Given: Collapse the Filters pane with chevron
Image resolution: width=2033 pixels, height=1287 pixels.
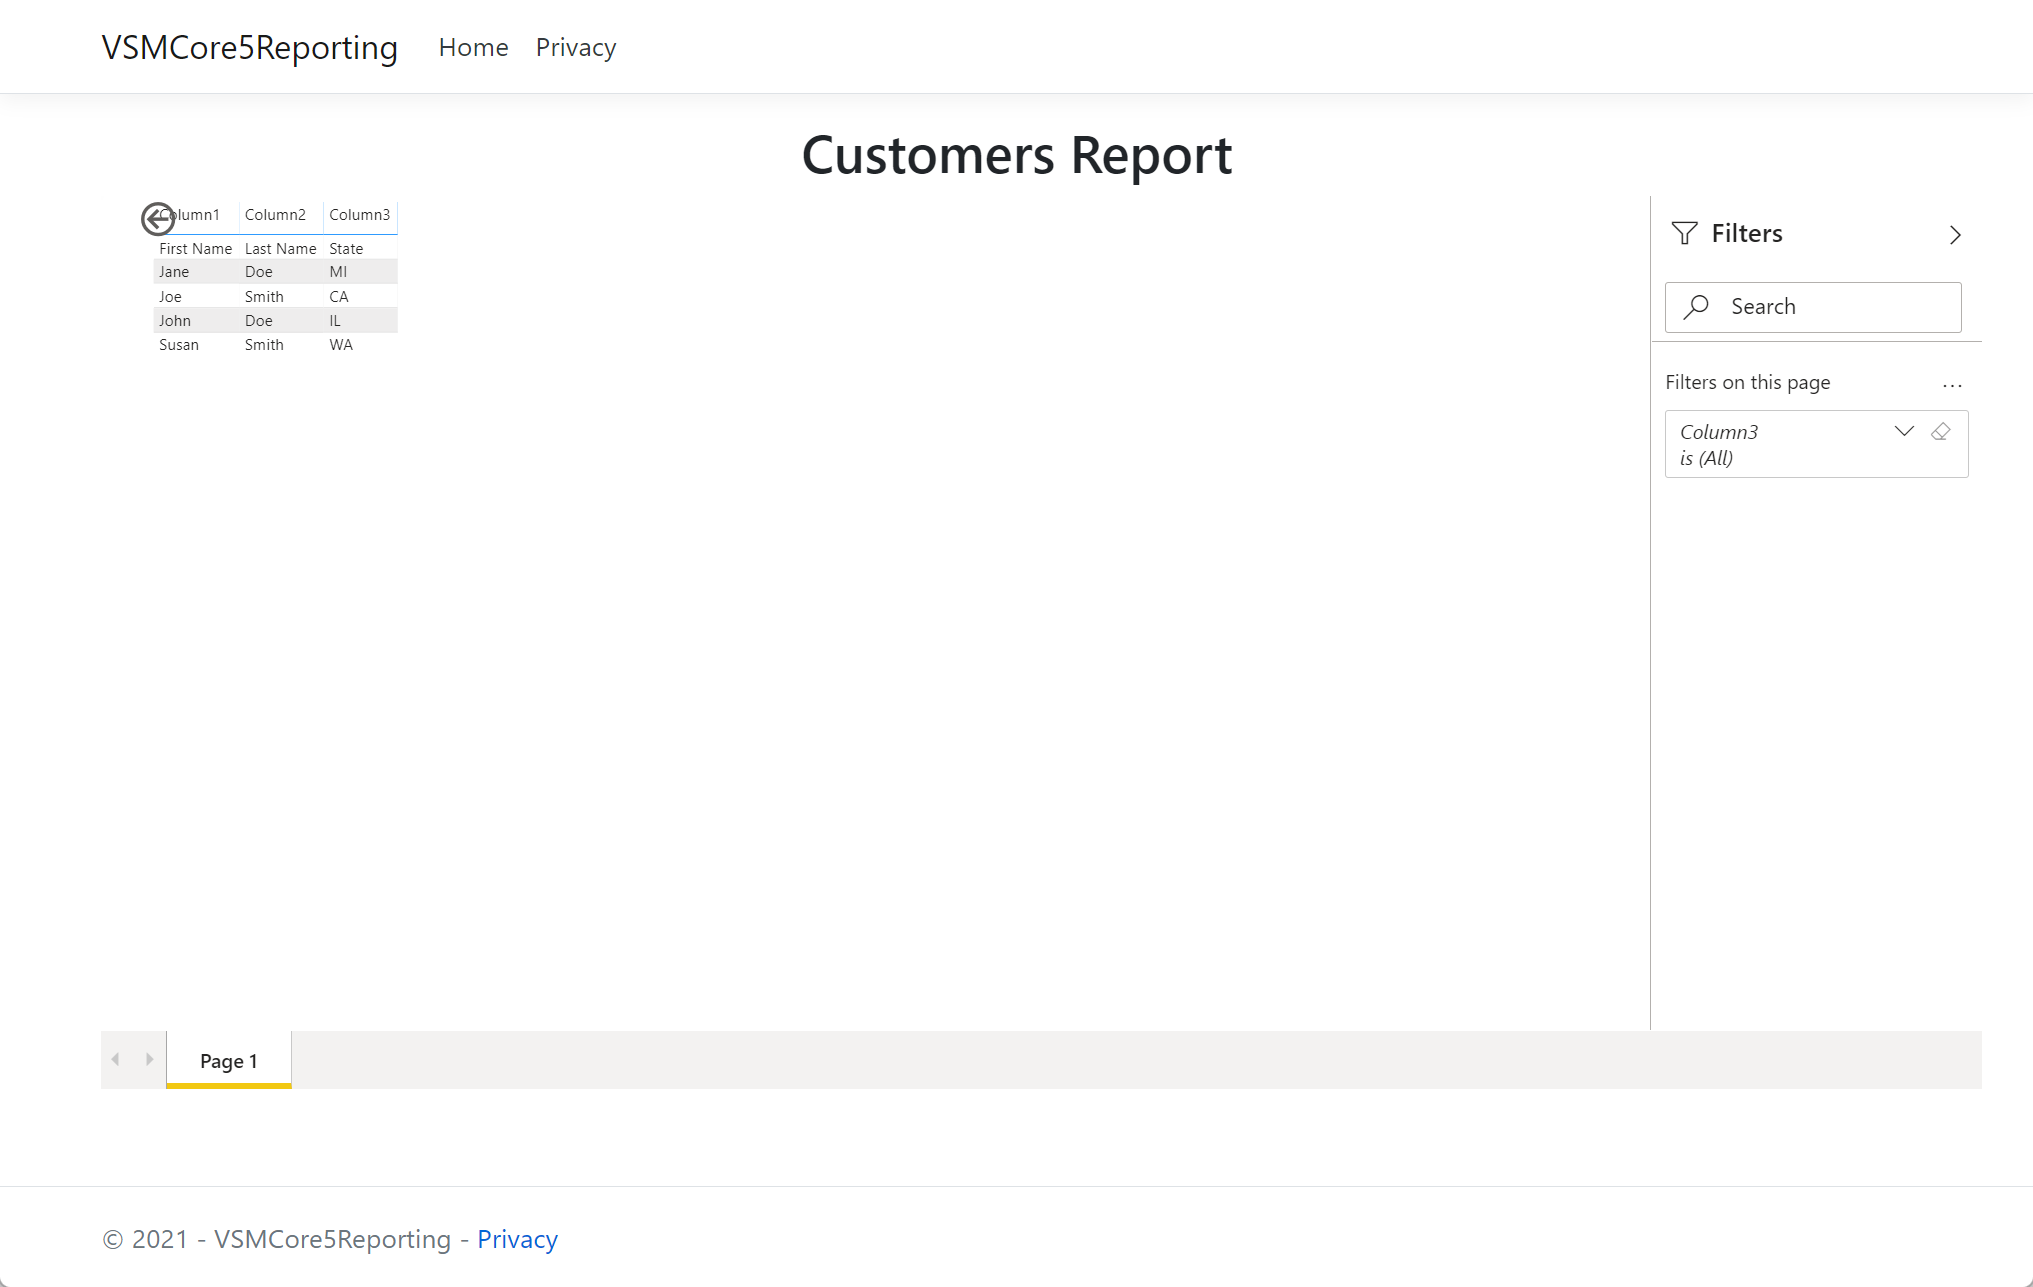Looking at the screenshot, I should click(x=1955, y=235).
